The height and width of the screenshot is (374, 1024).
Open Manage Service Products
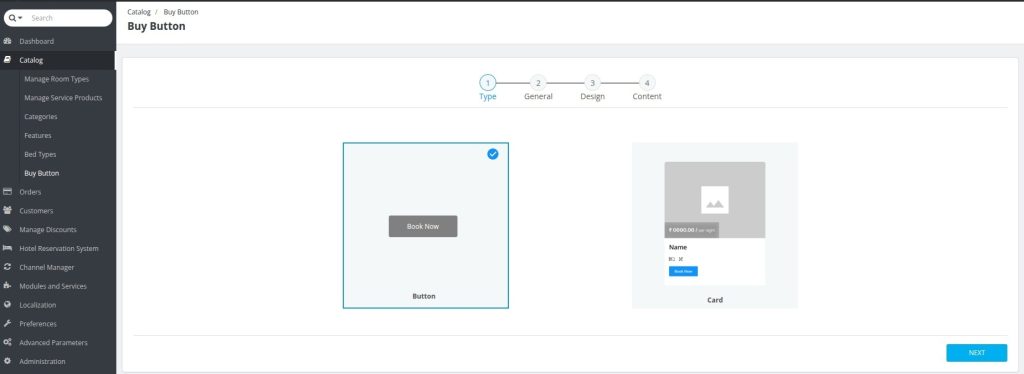coord(63,98)
